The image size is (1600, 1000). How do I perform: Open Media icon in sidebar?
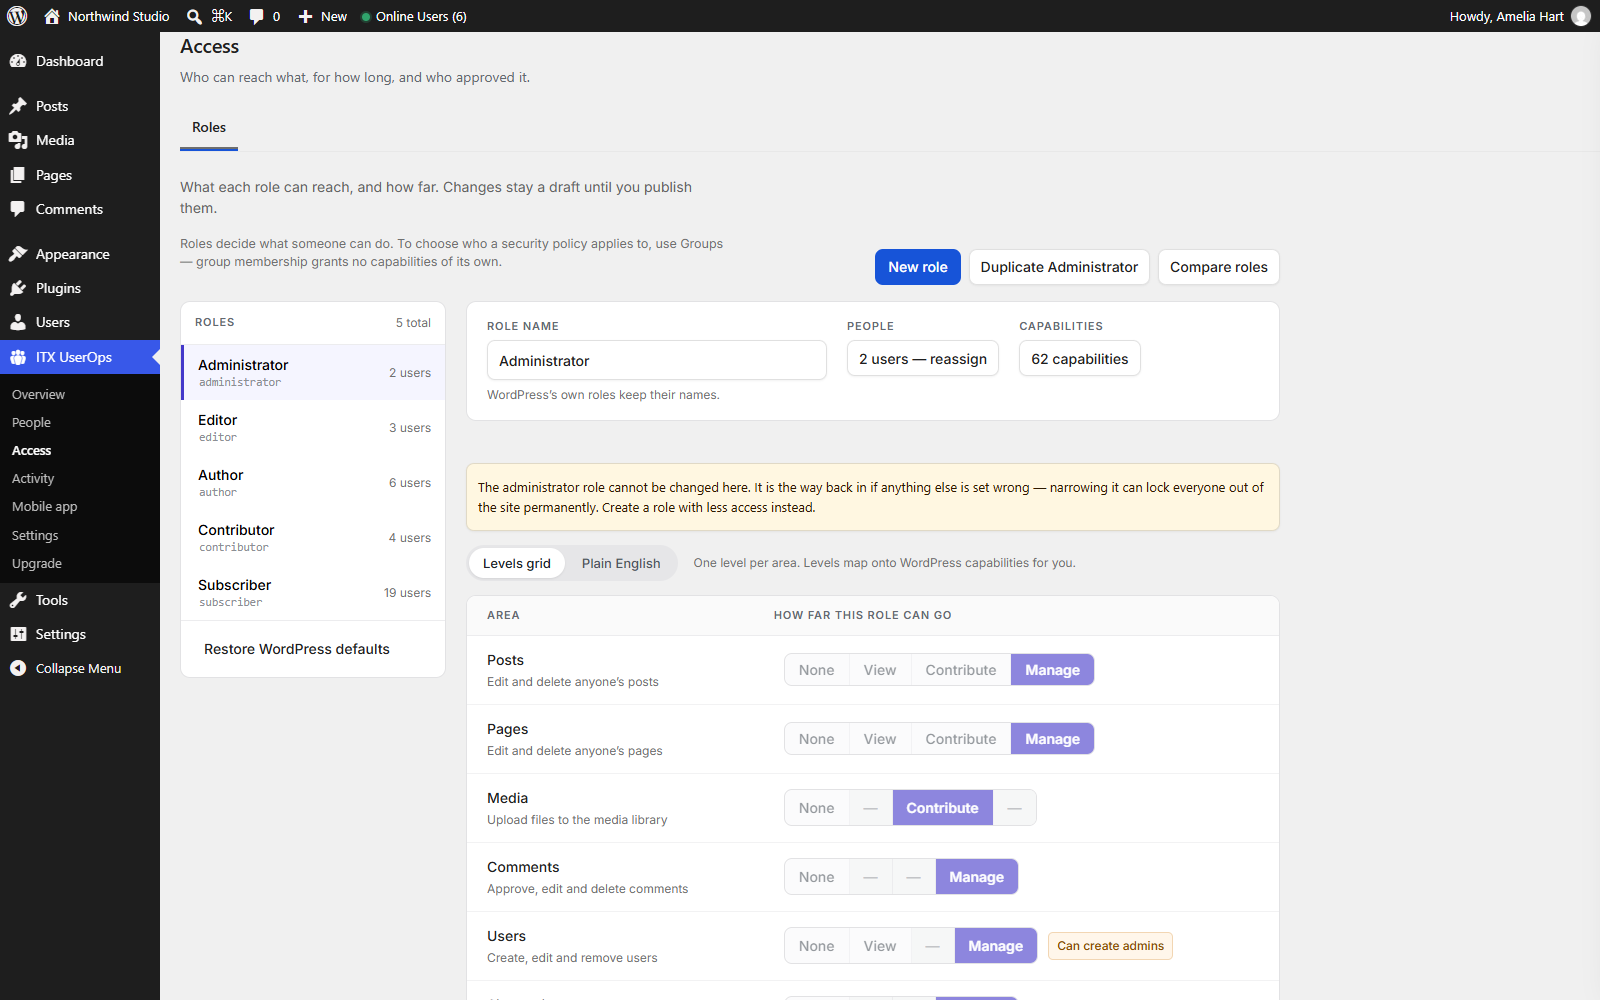coord(18,140)
